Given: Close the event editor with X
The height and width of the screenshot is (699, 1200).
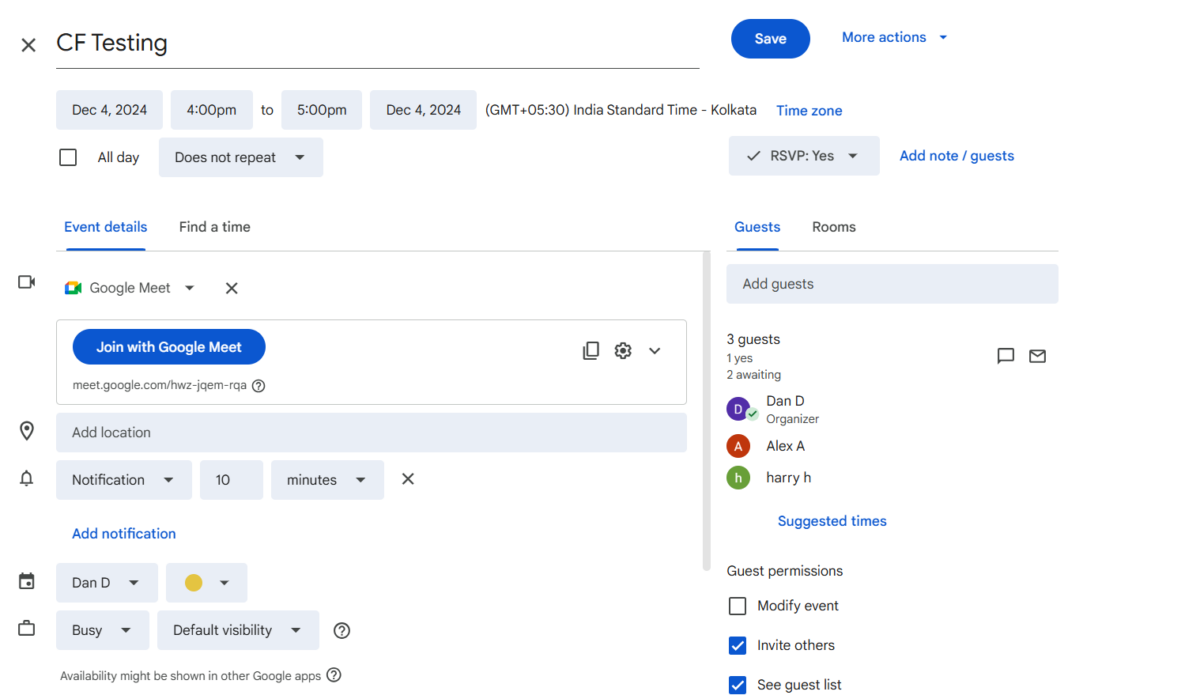Looking at the screenshot, I should click(29, 44).
